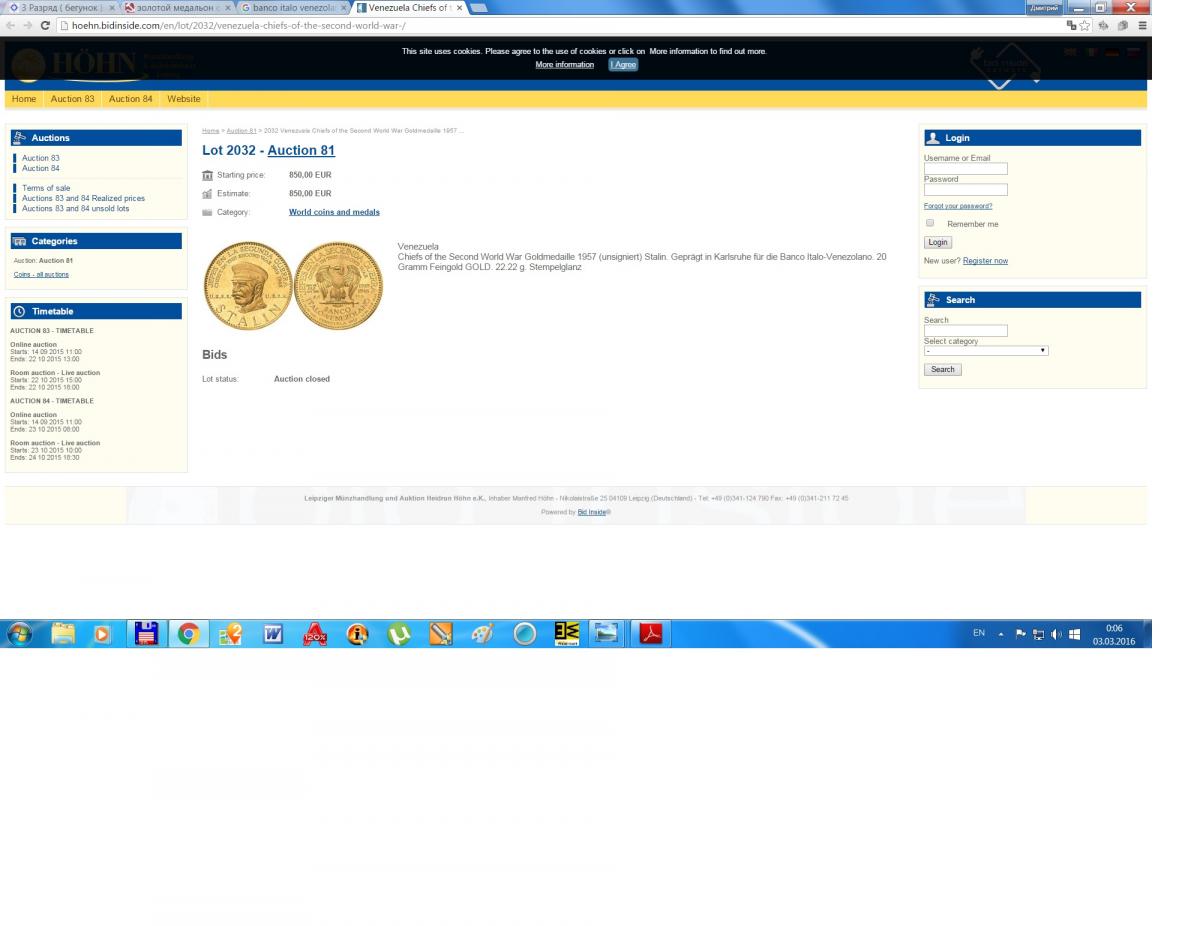Open the Paint palette taskbar icon

(483, 633)
